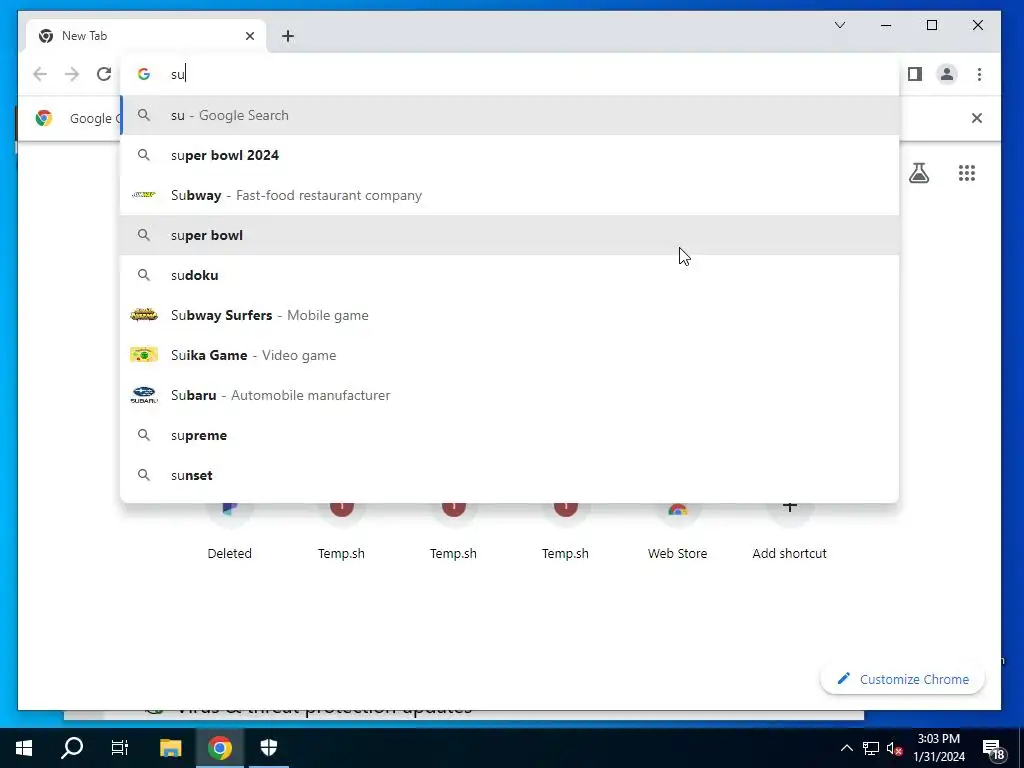Choose the 'sudoku' suggestion
Screen dimensions: 1024x768
coord(510,275)
